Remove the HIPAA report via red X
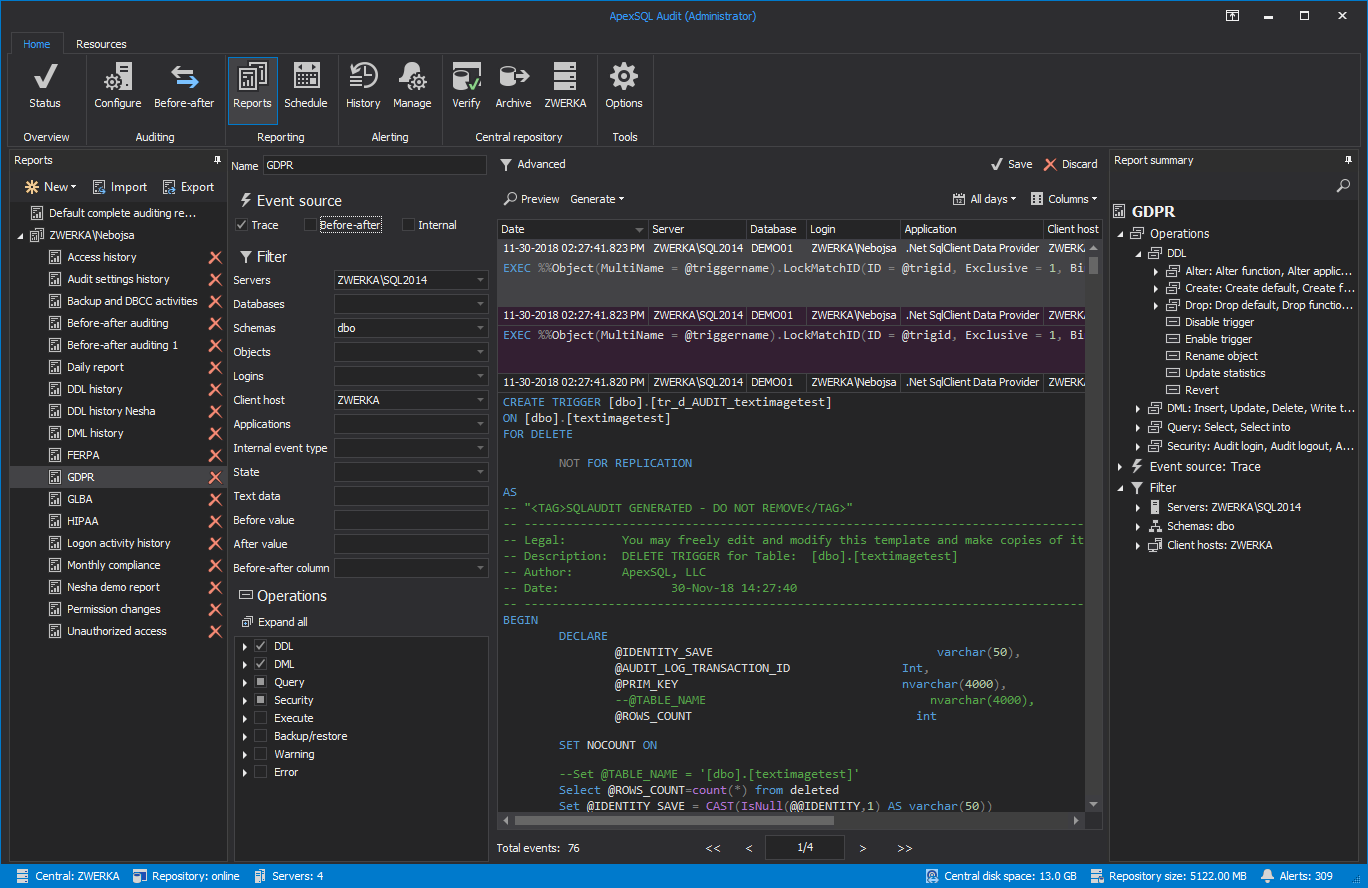Viewport: 1368px width, 888px height. (x=214, y=521)
